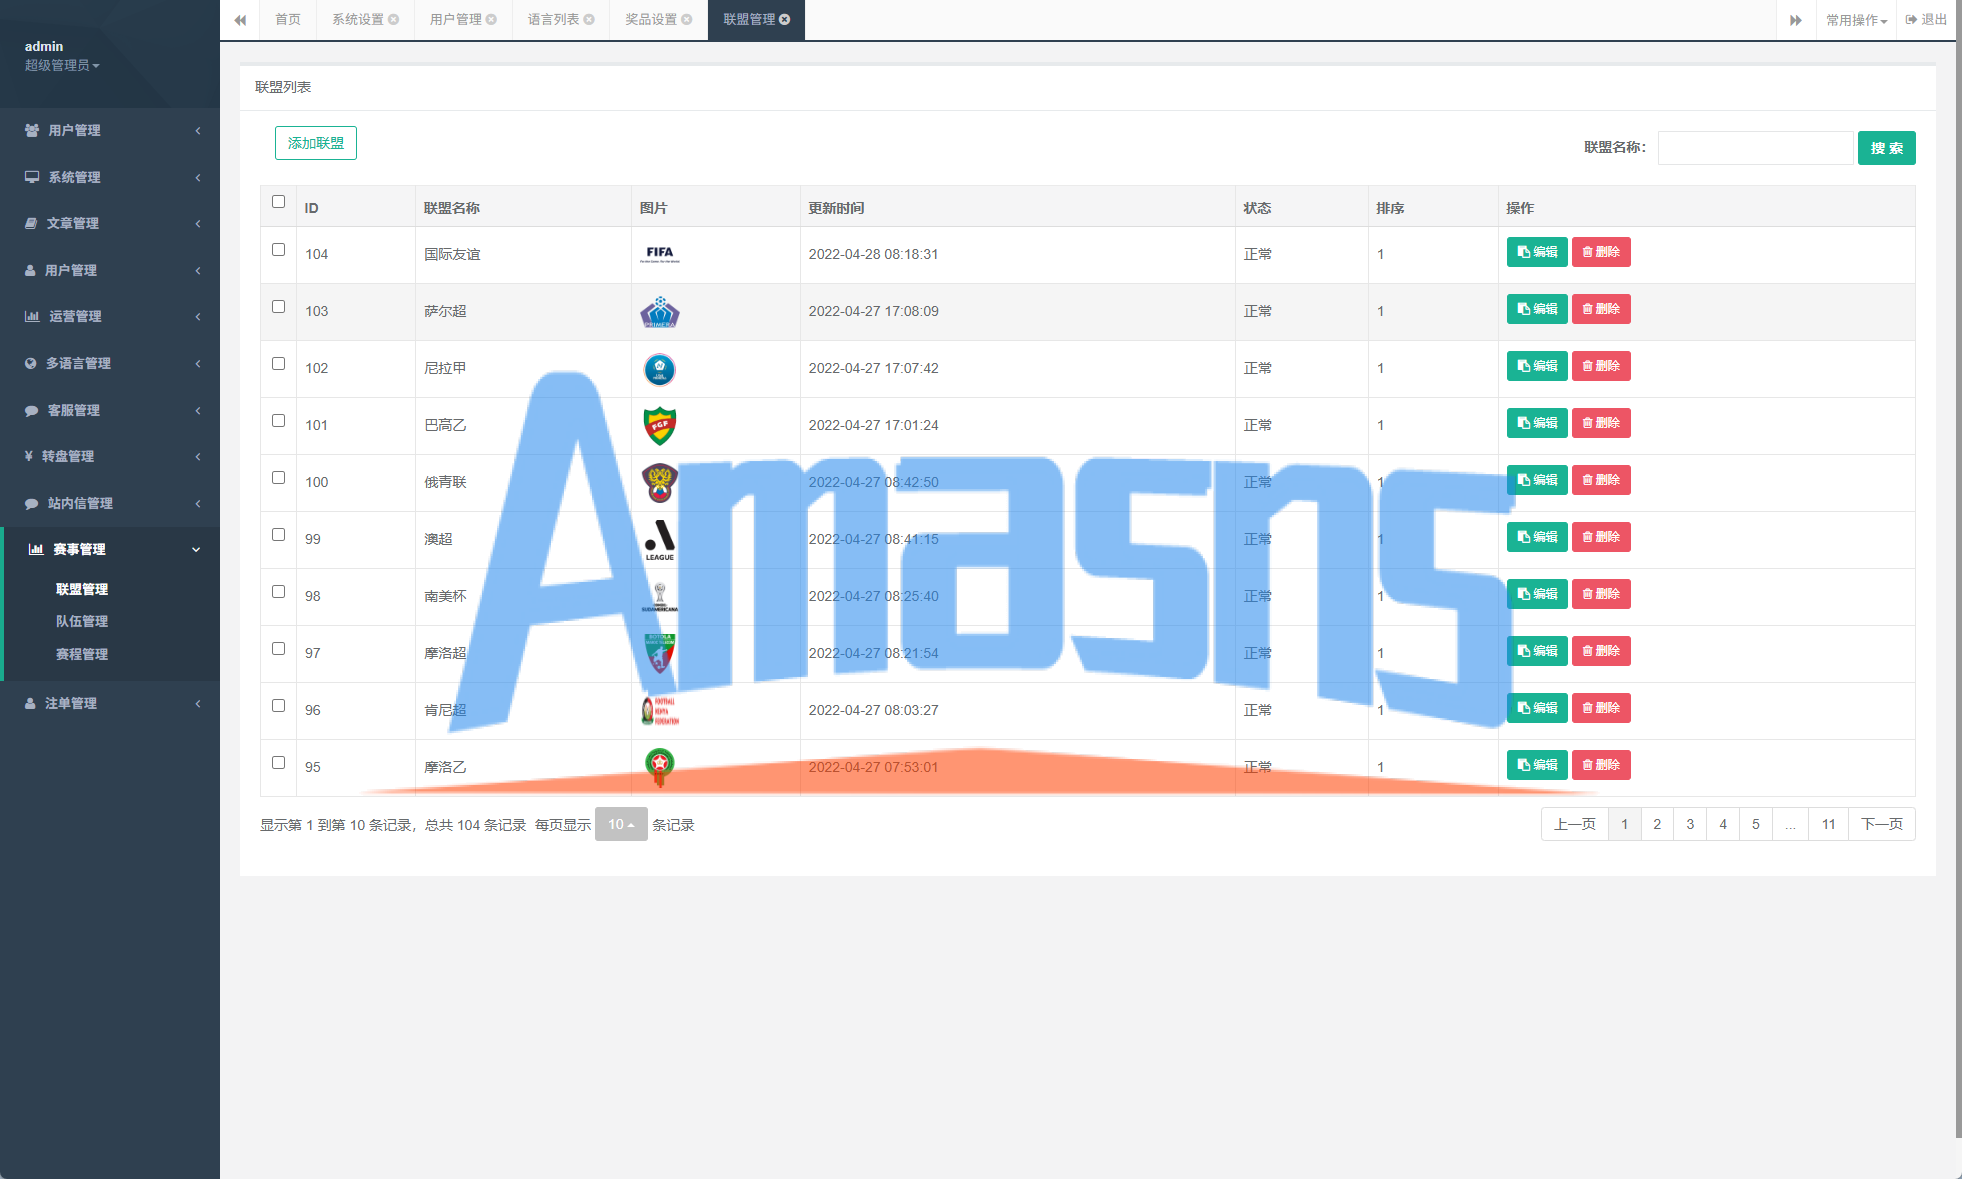1962x1179 pixels.
Task: Switch to the 语言列表 tab
Action: pyautogui.click(x=554, y=20)
